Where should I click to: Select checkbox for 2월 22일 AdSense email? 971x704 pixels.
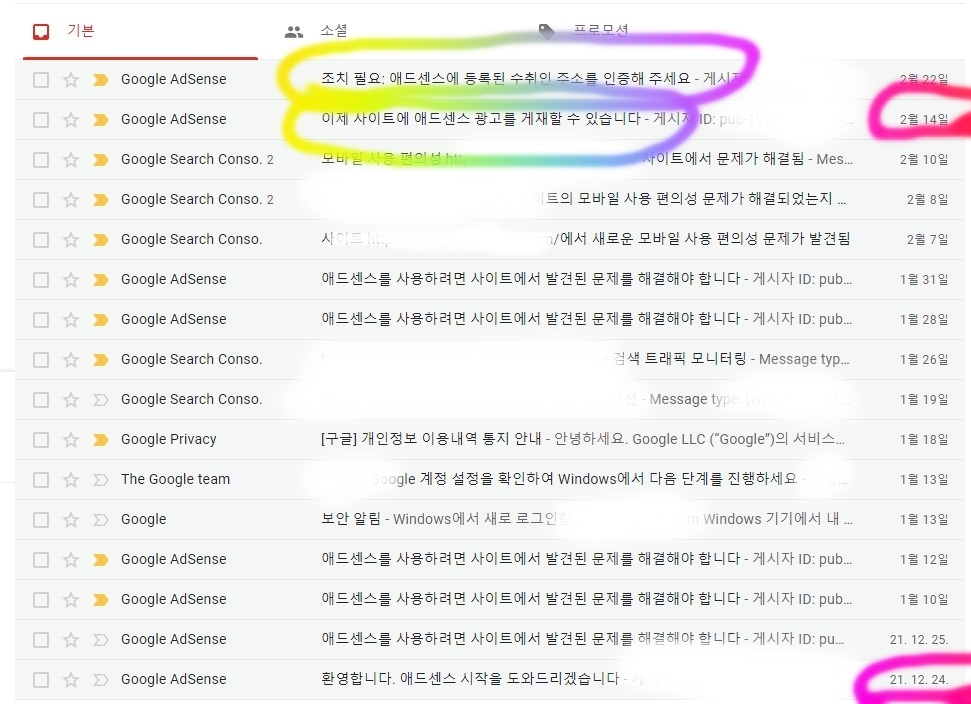(41, 79)
